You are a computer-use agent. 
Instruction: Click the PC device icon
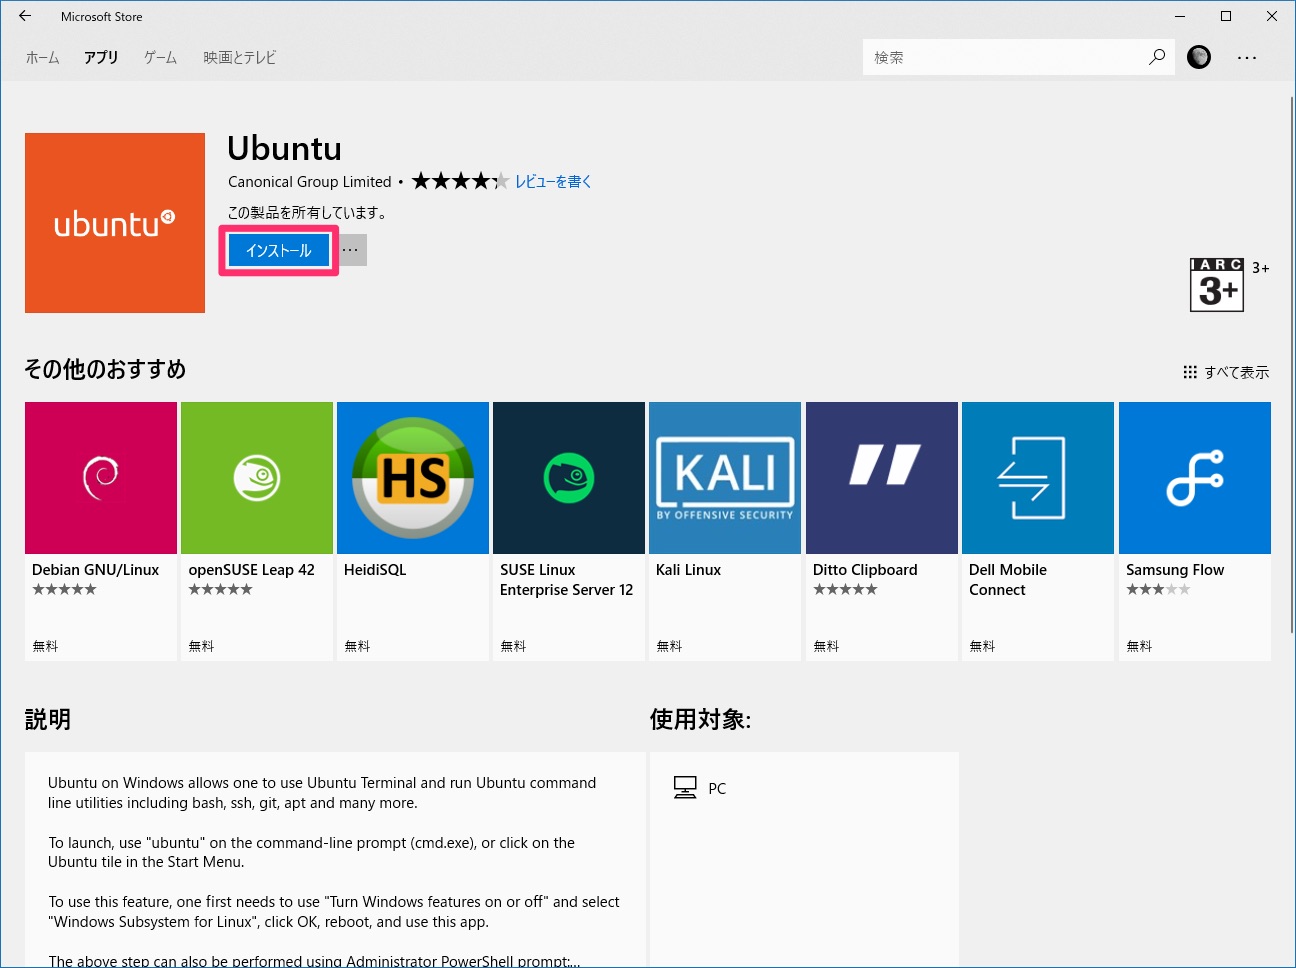click(685, 788)
